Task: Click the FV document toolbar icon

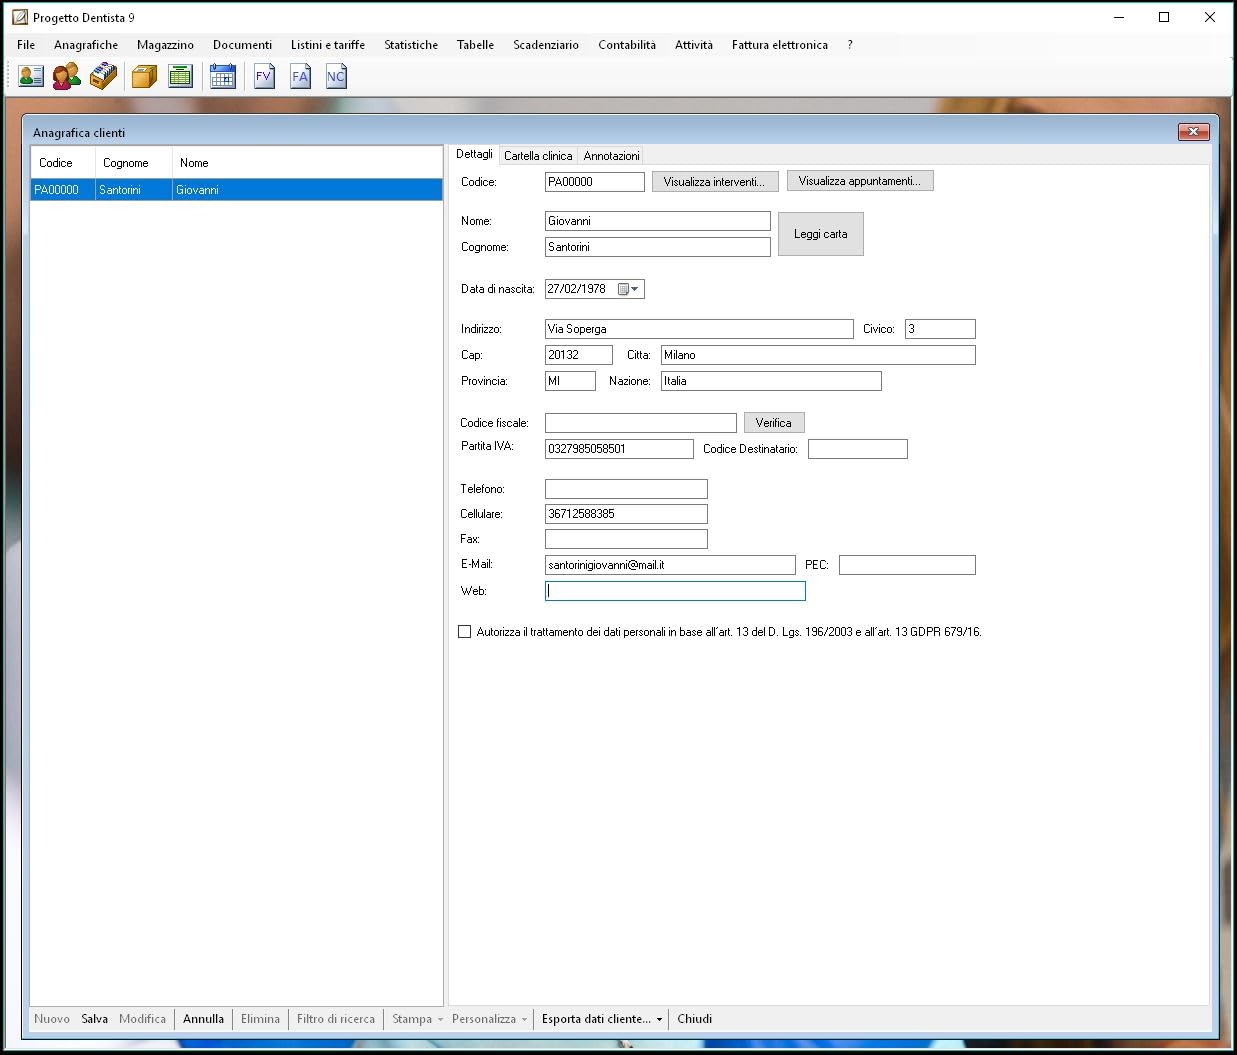Action: pos(264,76)
